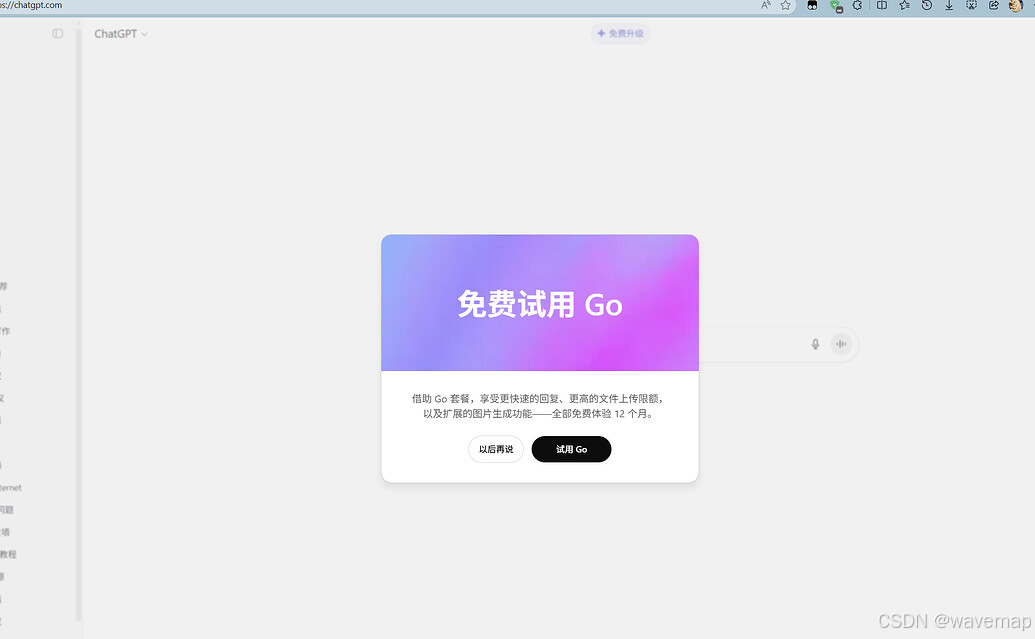Start voice mode with the waveform icon

pyautogui.click(x=841, y=343)
